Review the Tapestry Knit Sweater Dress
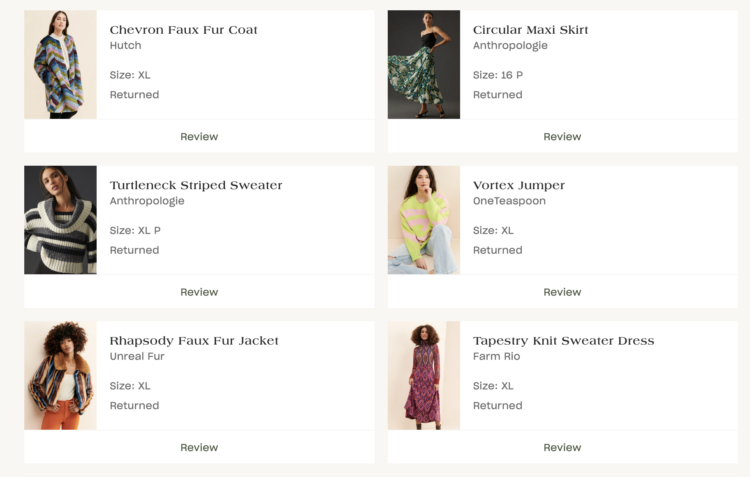The height and width of the screenshot is (477, 750). click(x=562, y=448)
